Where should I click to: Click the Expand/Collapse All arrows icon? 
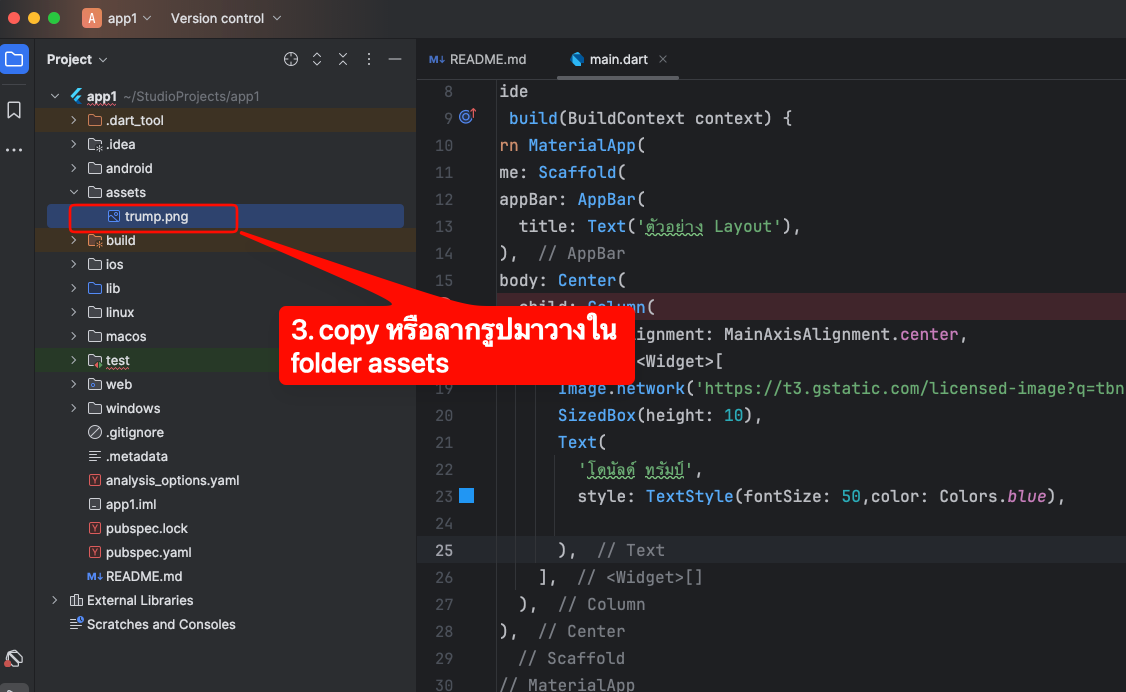(x=317, y=60)
